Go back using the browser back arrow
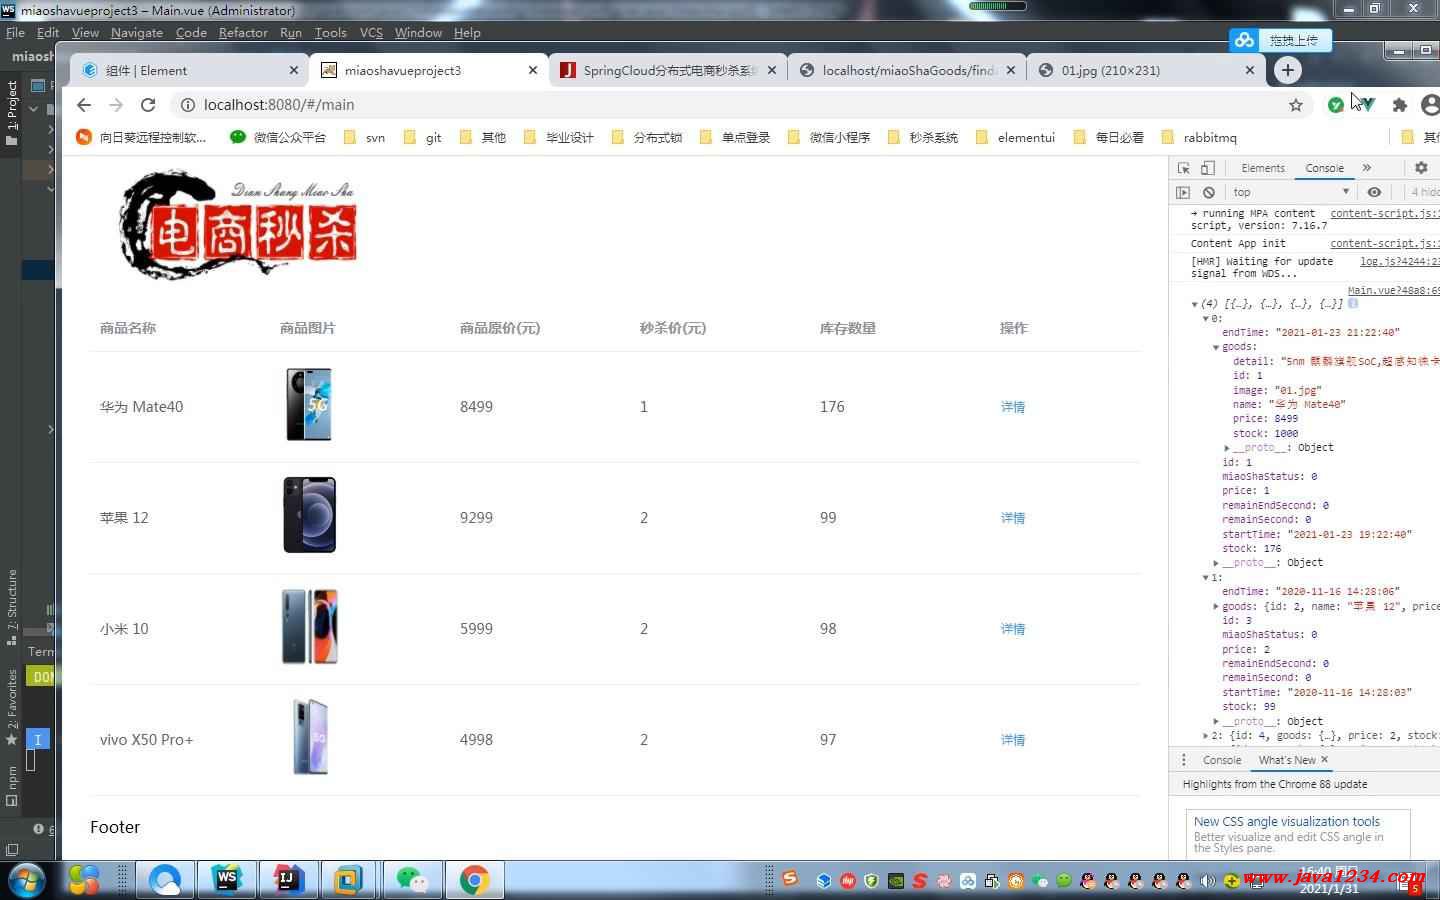The height and width of the screenshot is (900, 1440). point(84,105)
